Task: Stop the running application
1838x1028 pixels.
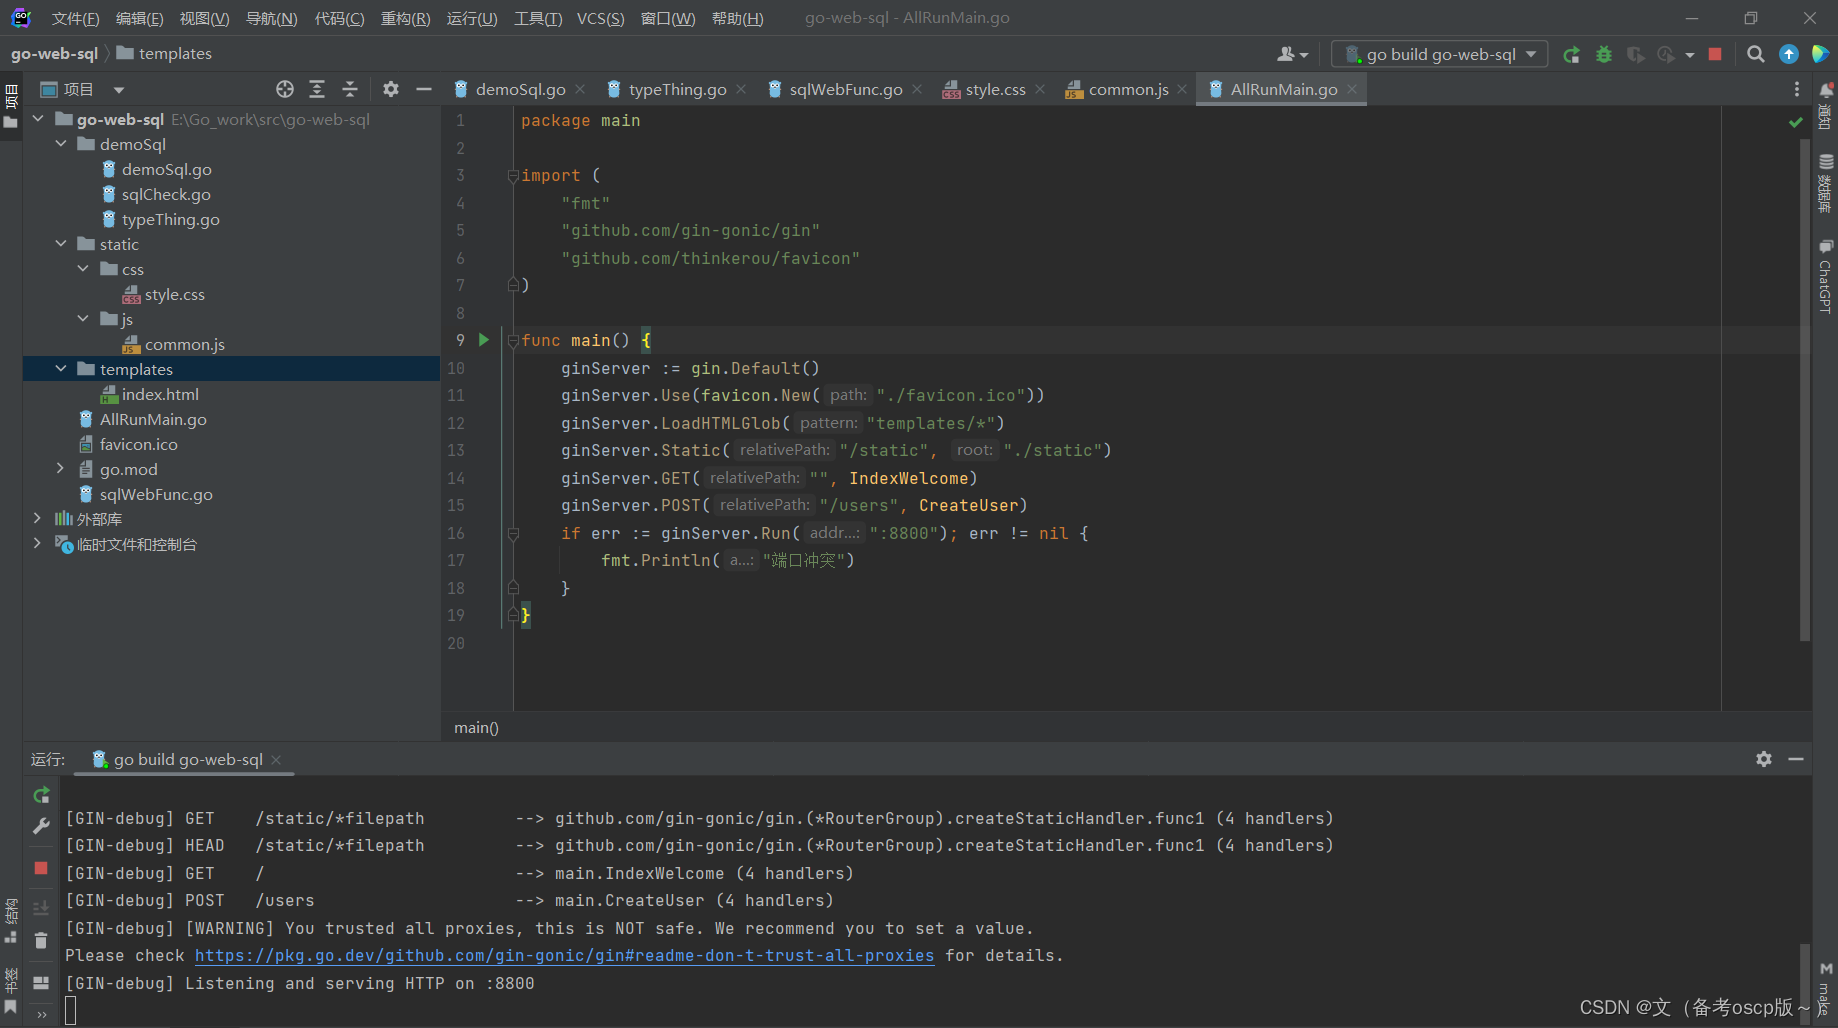Action: point(1716,54)
